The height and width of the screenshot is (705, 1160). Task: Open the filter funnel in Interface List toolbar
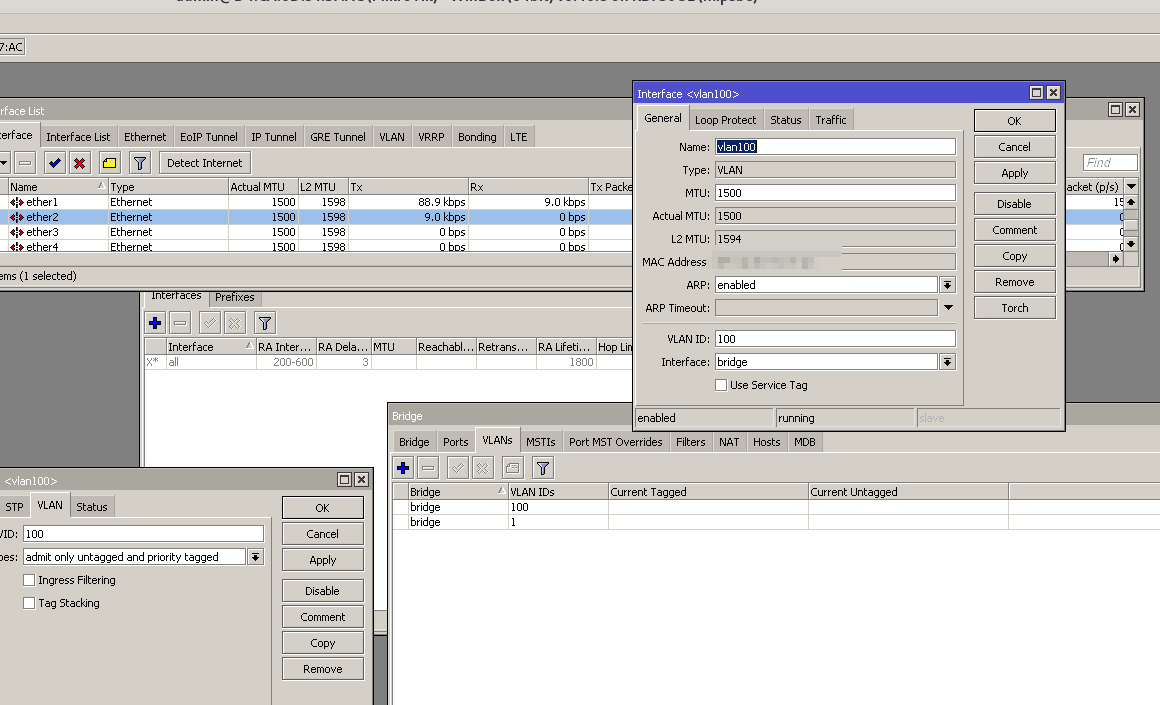pos(140,163)
